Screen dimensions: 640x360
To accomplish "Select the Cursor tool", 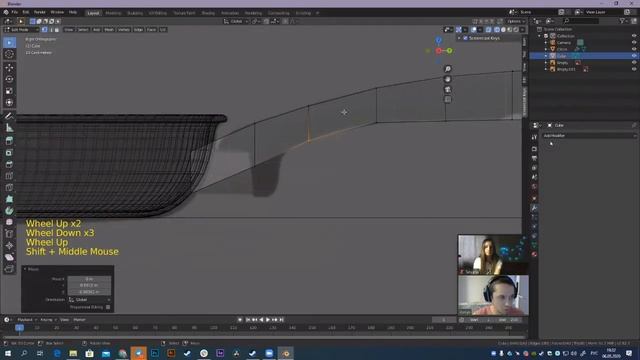I will 9,54.
